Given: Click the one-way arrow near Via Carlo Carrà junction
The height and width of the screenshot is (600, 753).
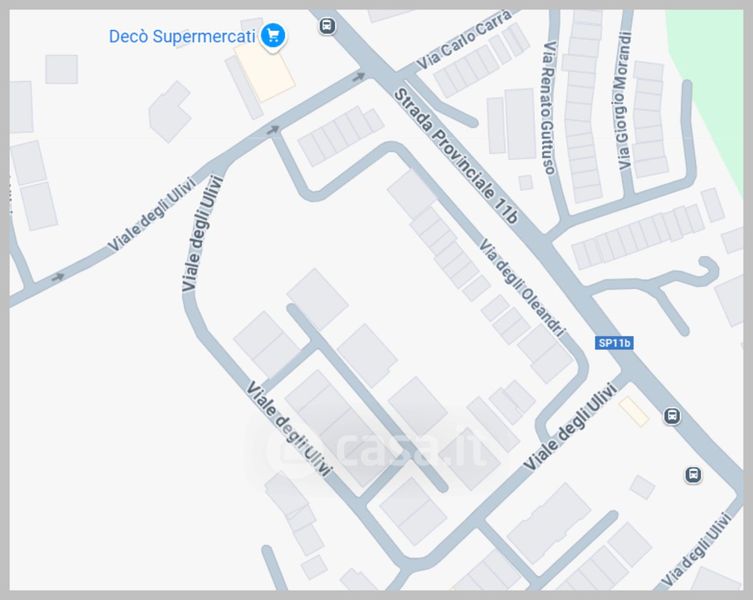Looking at the screenshot, I should coord(358,76).
